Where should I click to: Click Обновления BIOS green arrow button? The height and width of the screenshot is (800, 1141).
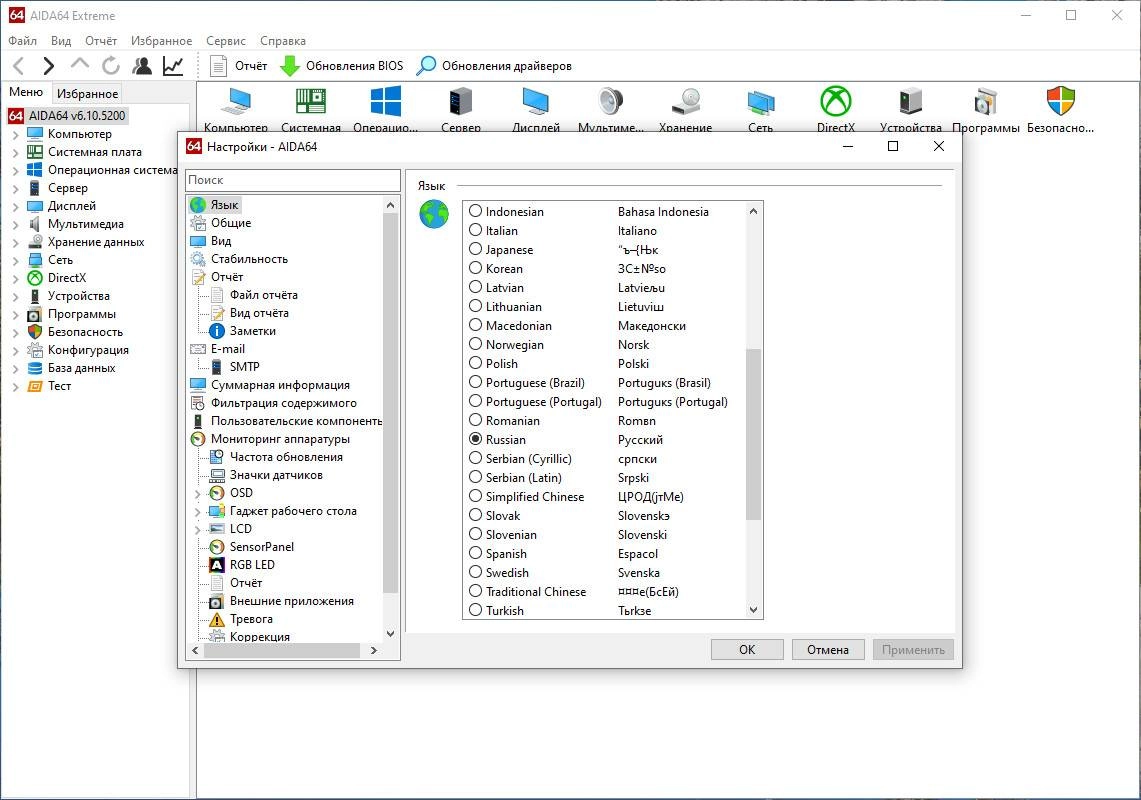[x=341, y=66]
